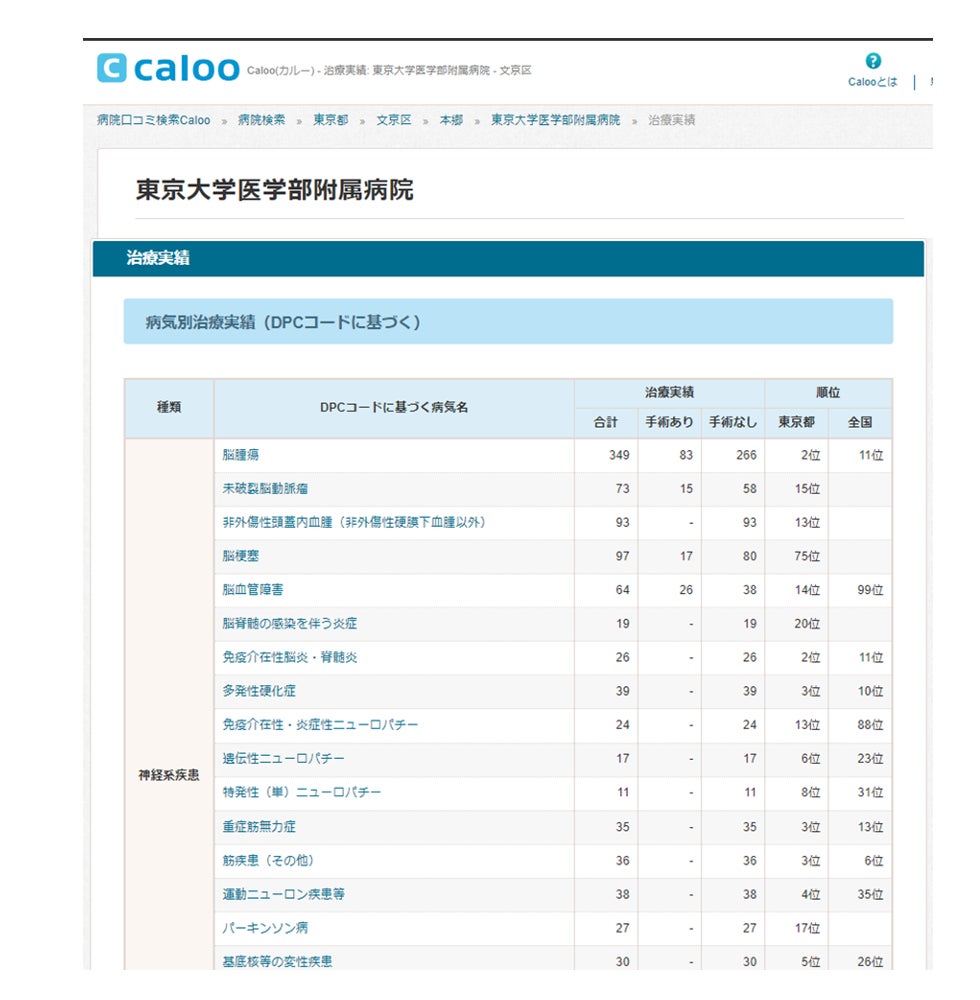The height and width of the screenshot is (1000, 980).
Task: Click the 治療実績 section header bar
Action: [508, 258]
